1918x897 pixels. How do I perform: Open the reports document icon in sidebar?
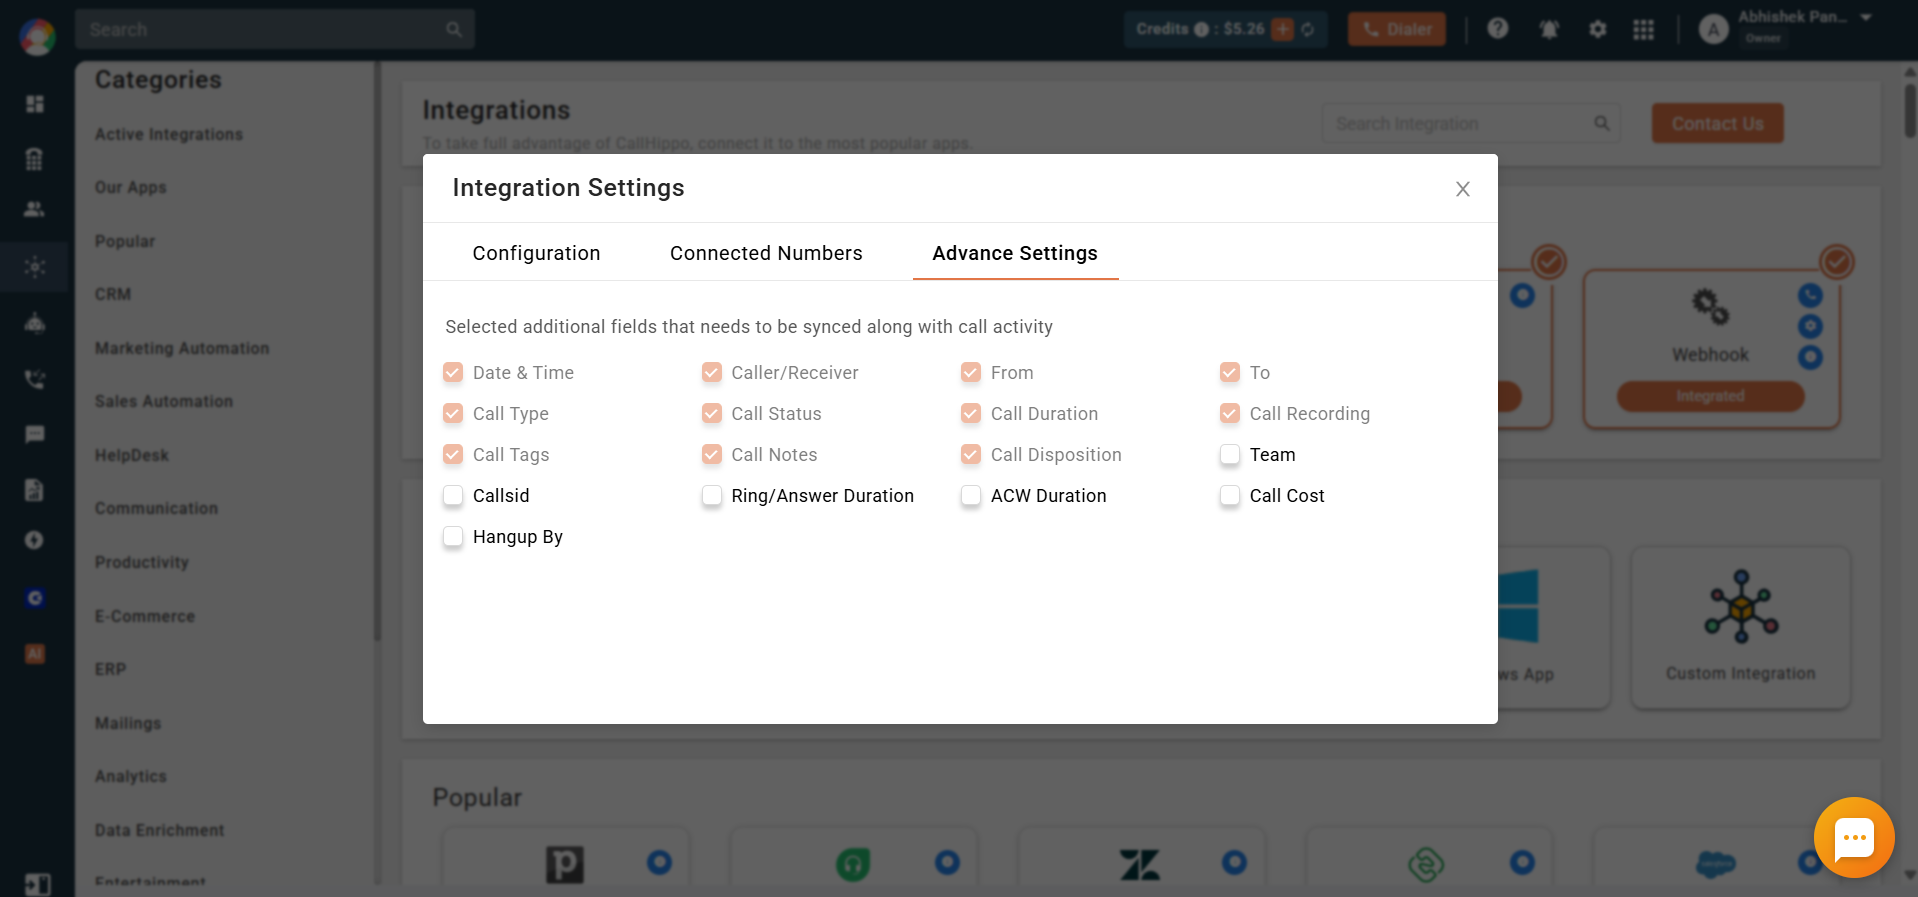35,489
